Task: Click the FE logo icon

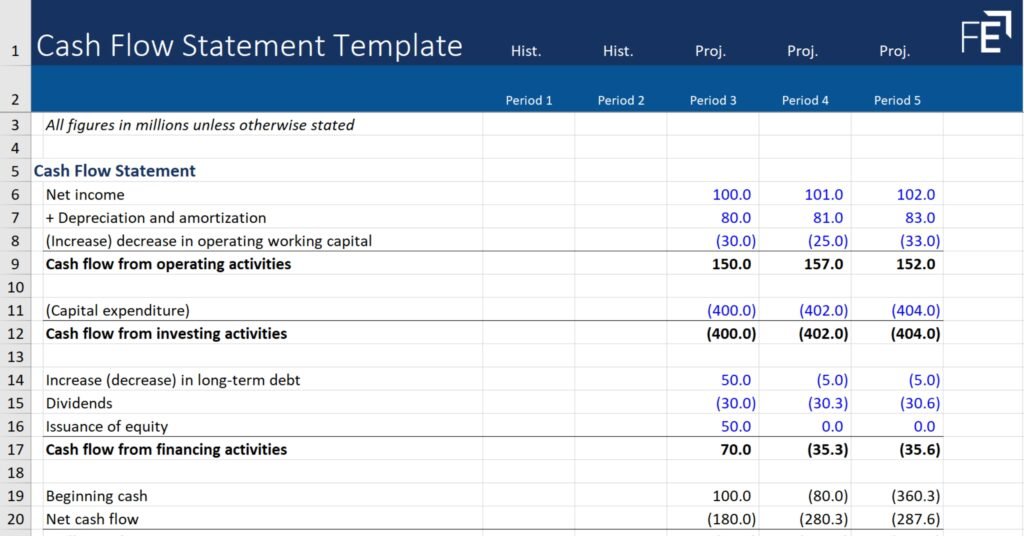Action: click(986, 31)
